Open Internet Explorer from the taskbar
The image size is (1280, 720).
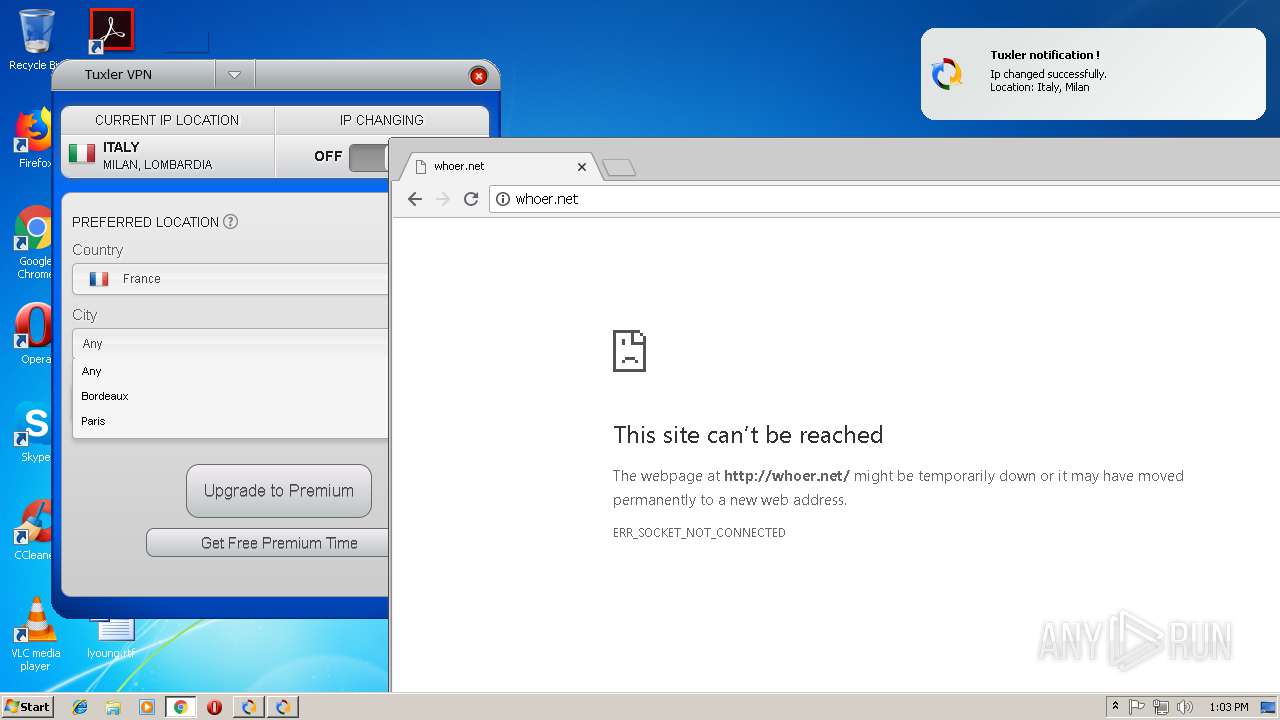(80, 707)
